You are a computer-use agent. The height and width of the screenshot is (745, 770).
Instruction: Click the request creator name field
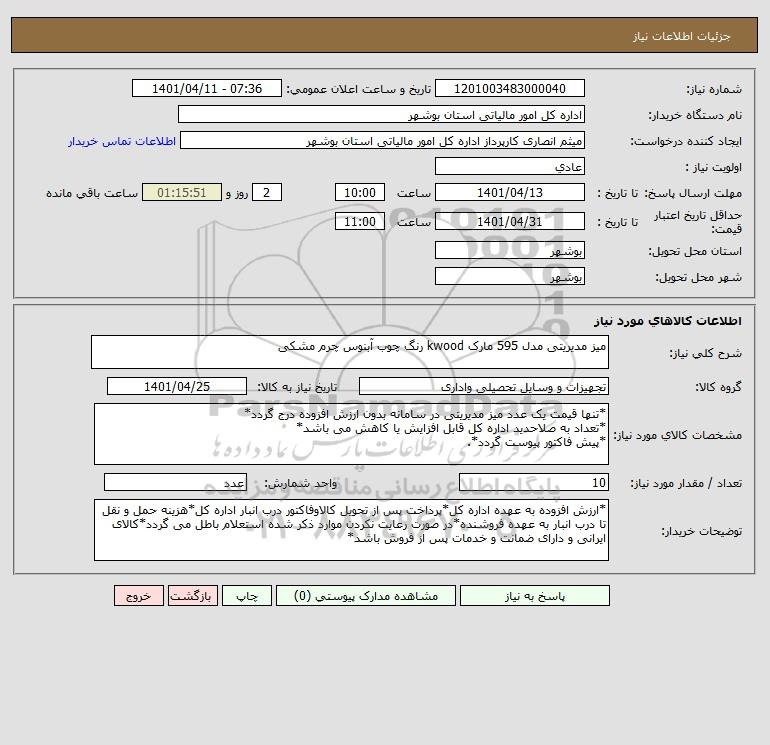click(382, 140)
